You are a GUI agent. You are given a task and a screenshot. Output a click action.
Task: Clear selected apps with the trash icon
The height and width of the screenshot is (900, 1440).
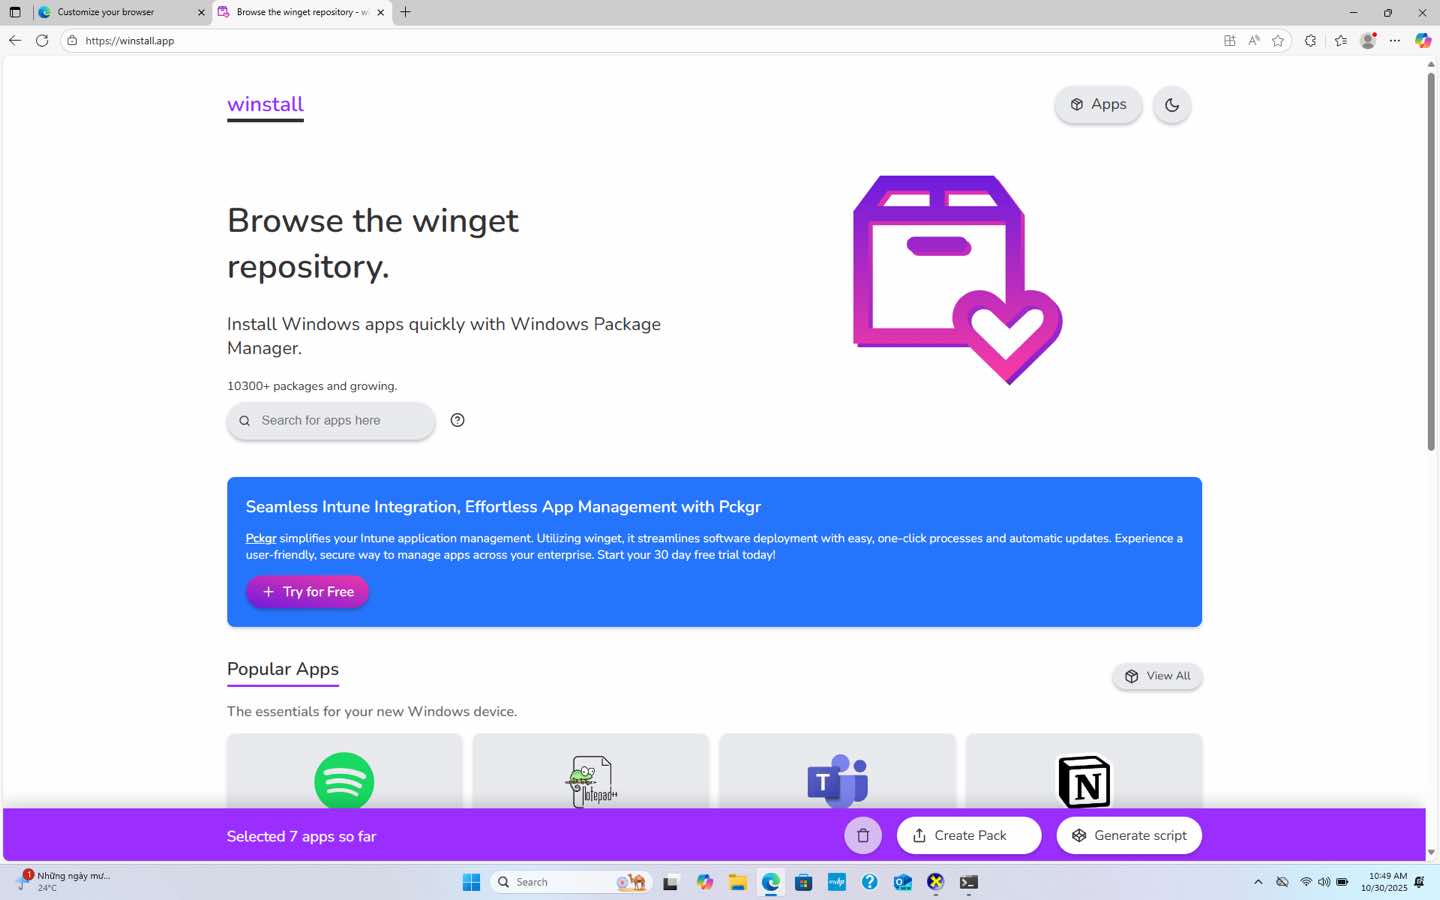tap(863, 836)
